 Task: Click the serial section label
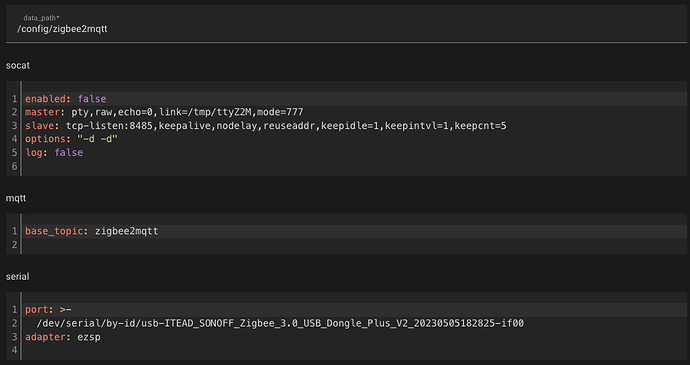[x=18, y=277]
